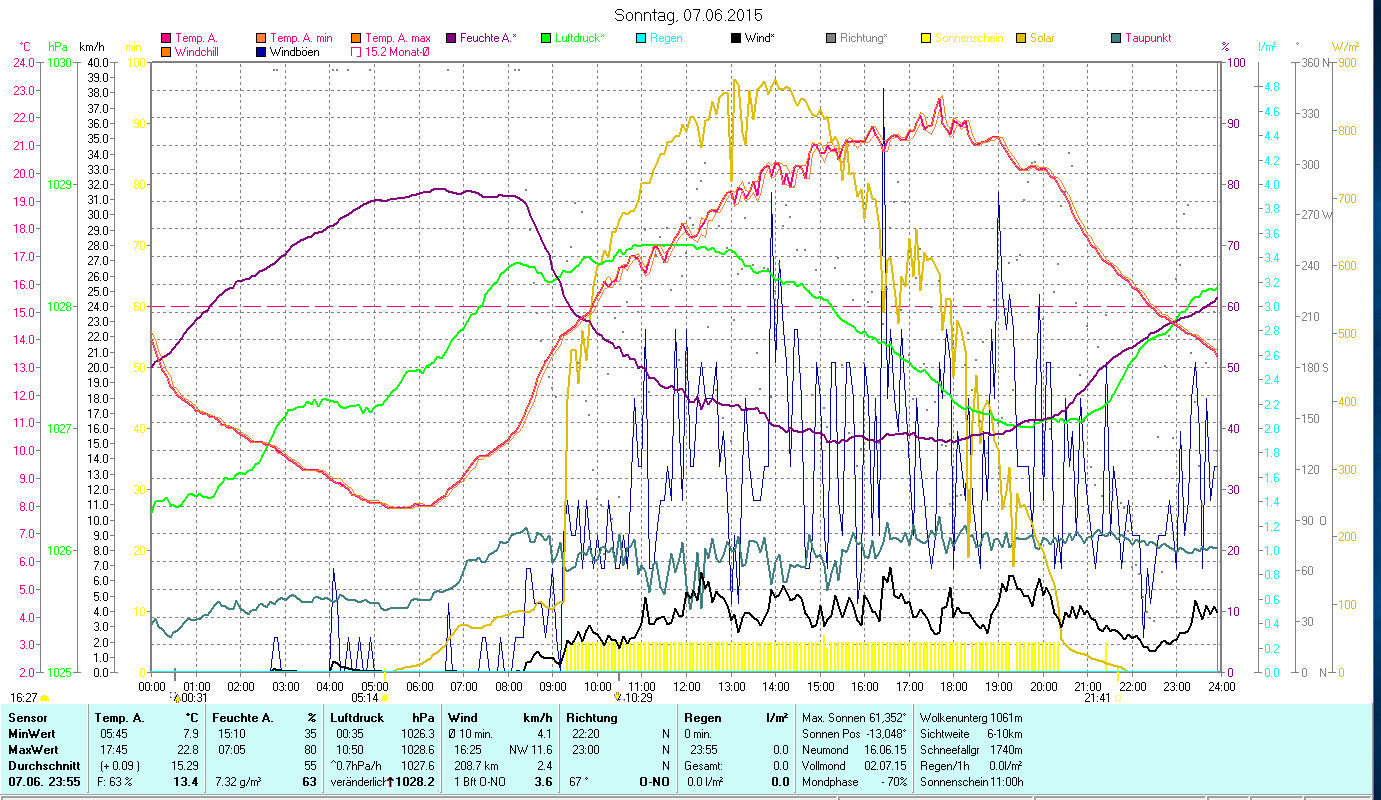Viewport: 1381px width, 800px height.
Task: Click the blue Windböen legend swatch
Action: click(x=260, y=51)
